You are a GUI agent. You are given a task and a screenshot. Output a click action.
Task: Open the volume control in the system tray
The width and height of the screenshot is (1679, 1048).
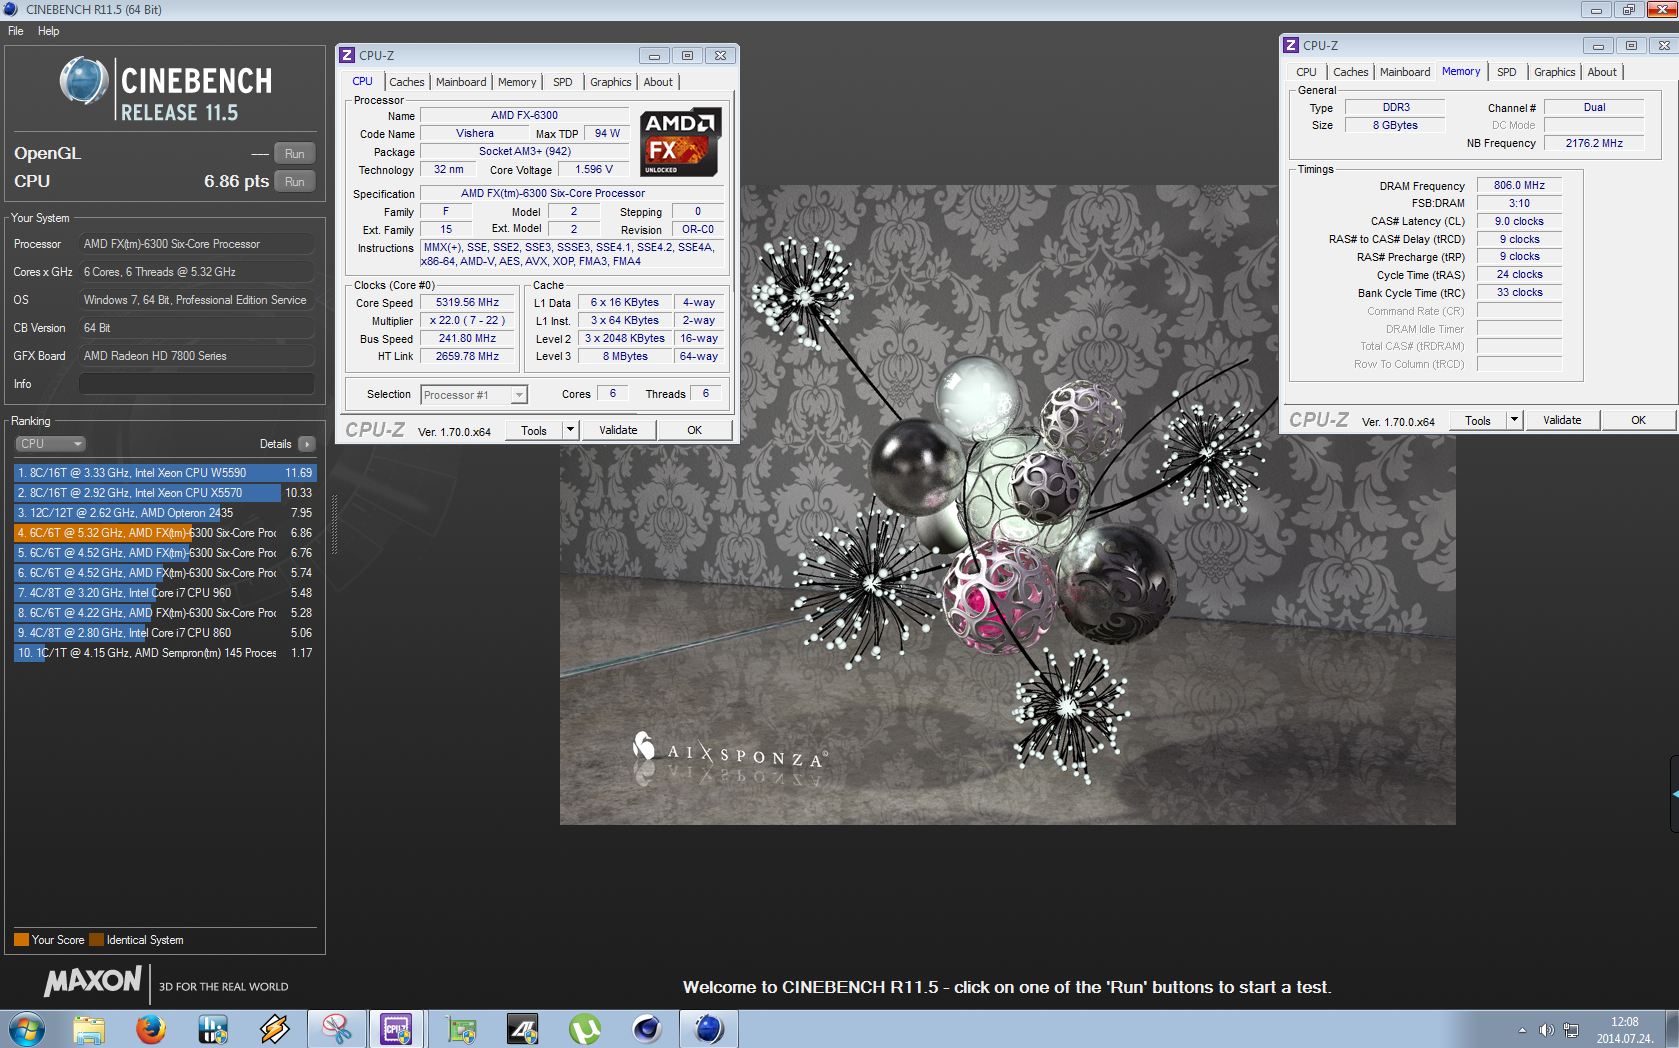point(1546,1030)
